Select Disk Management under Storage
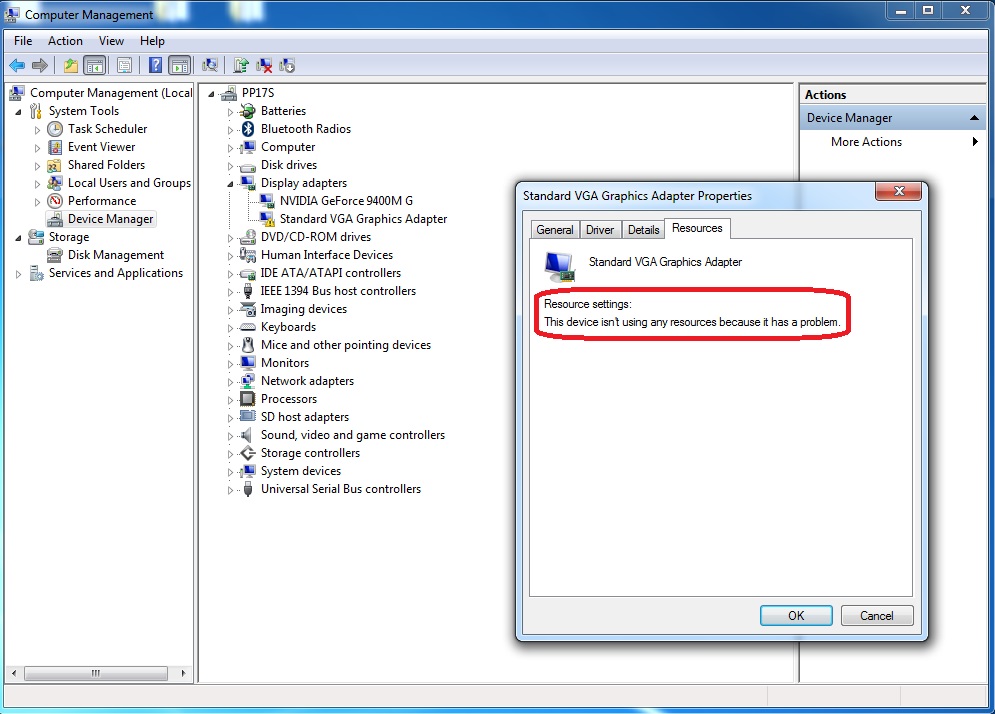 tap(115, 255)
